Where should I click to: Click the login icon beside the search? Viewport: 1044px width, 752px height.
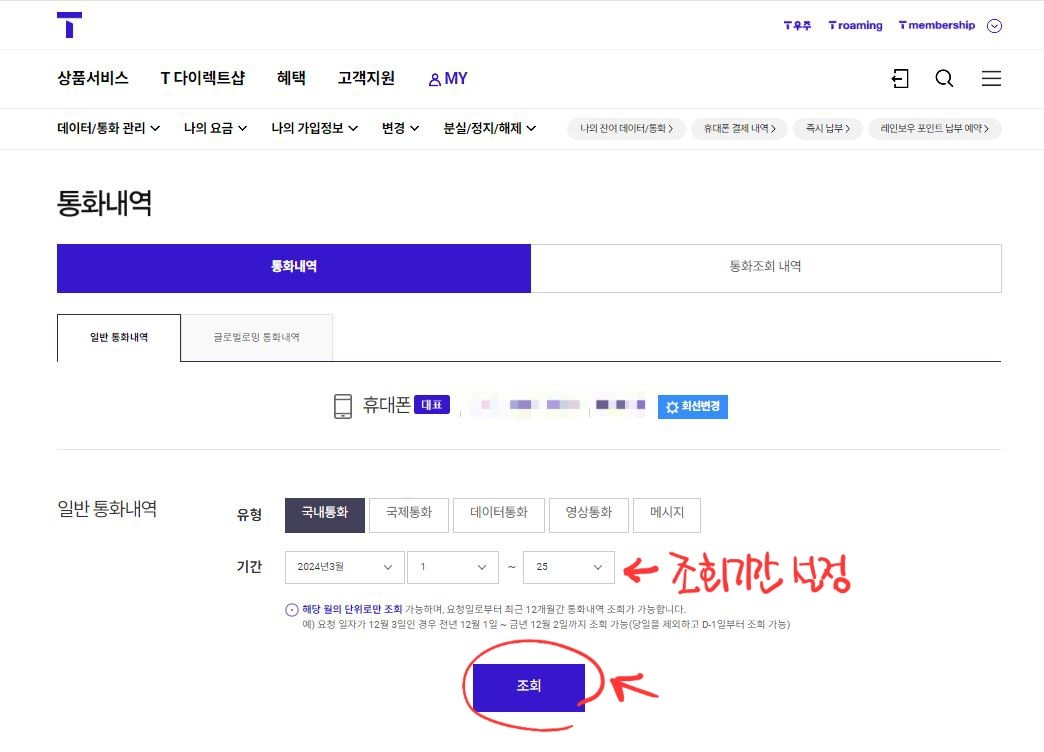(899, 78)
